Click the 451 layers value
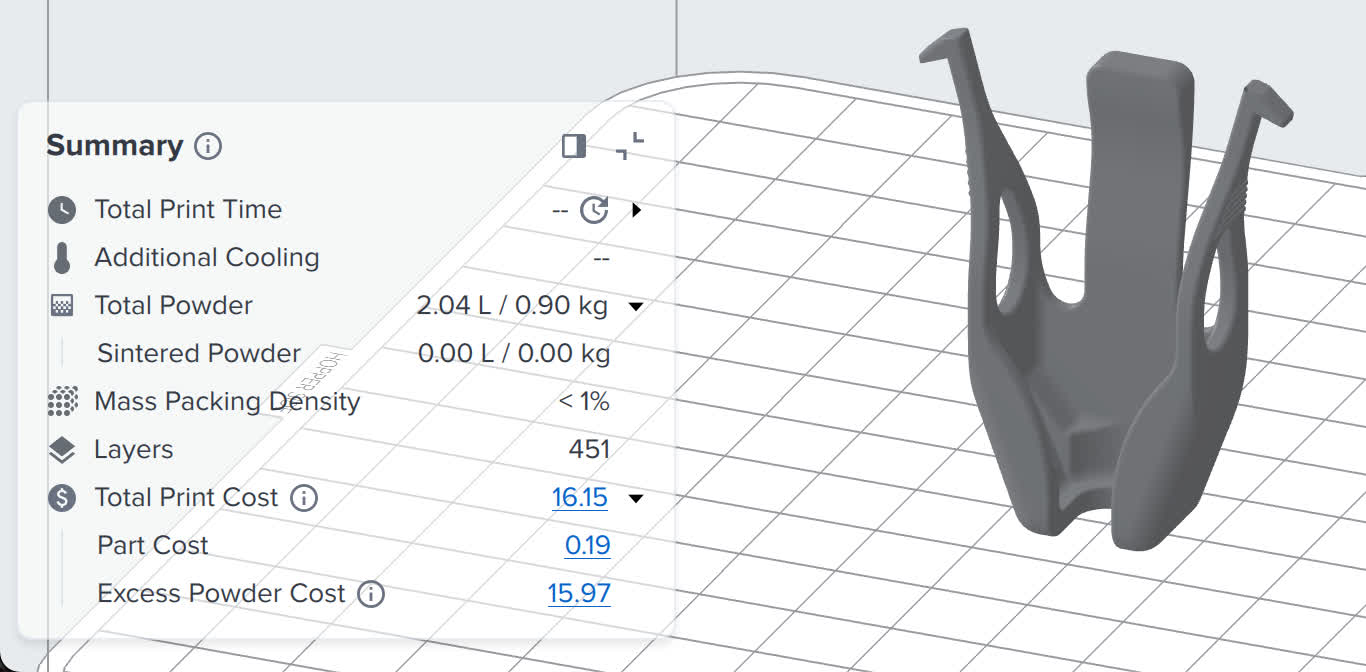Viewport: 1366px width, 672px height. (589, 449)
